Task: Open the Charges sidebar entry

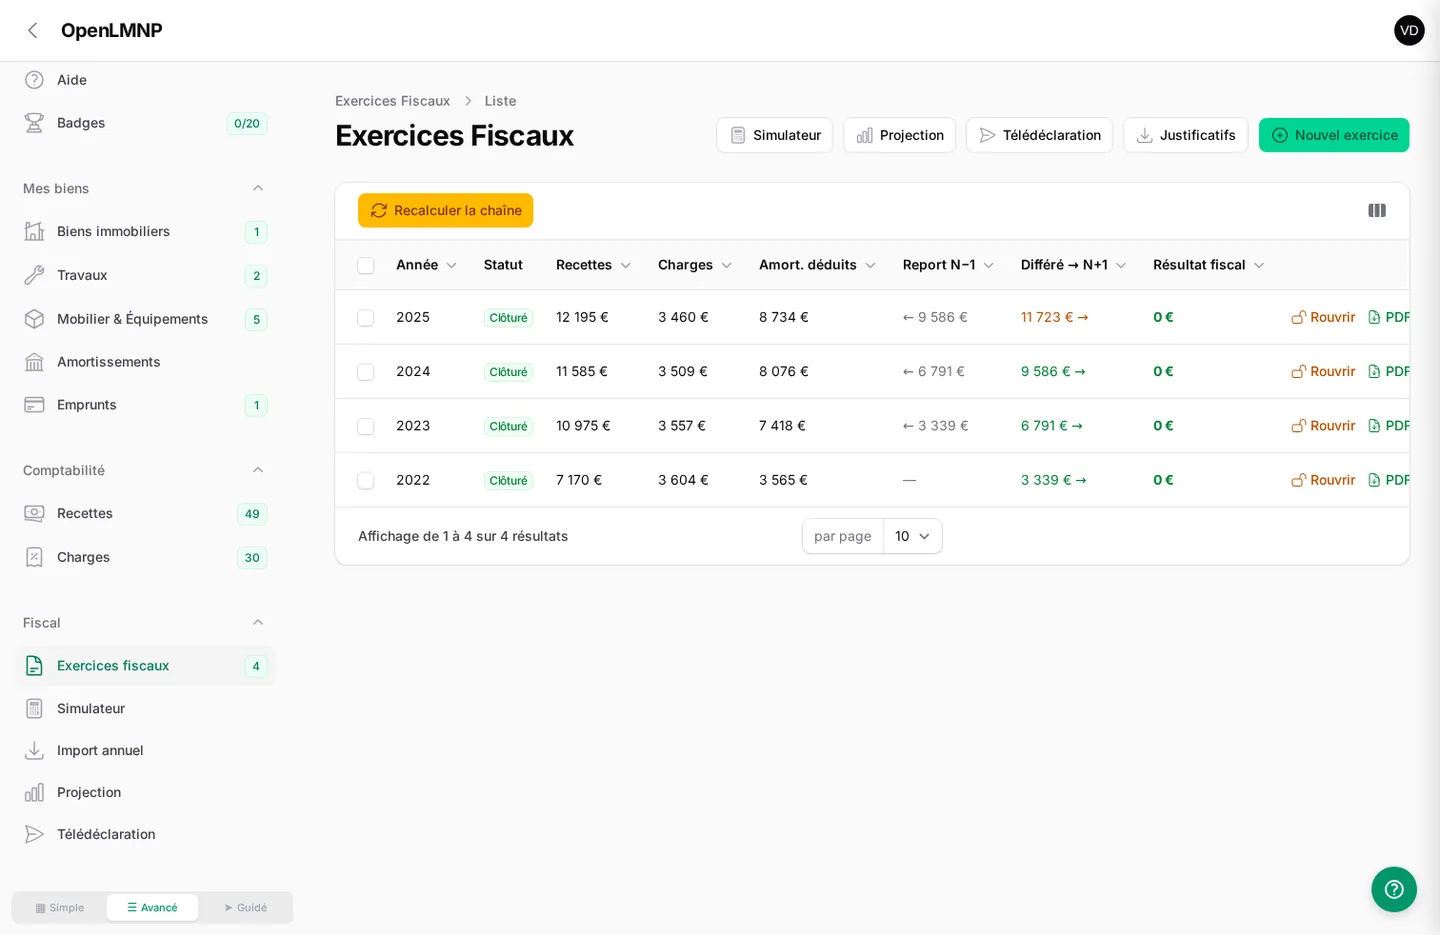Action: click(x=145, y=557)
